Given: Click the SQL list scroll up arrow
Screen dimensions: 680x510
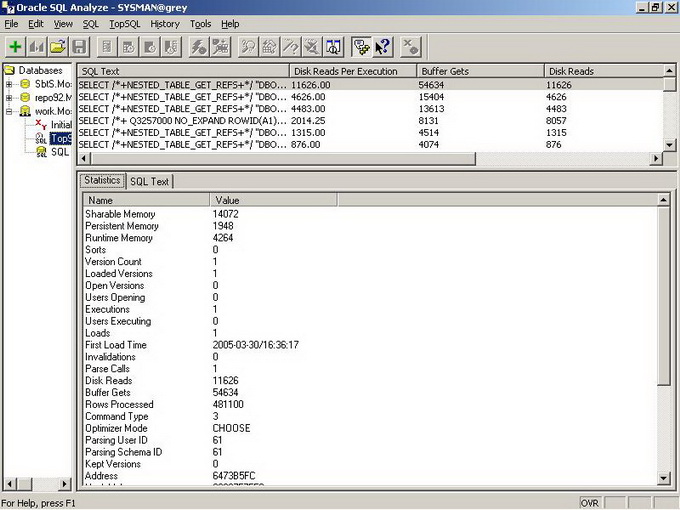Looking at the screenshot, I should click(670, 71).
